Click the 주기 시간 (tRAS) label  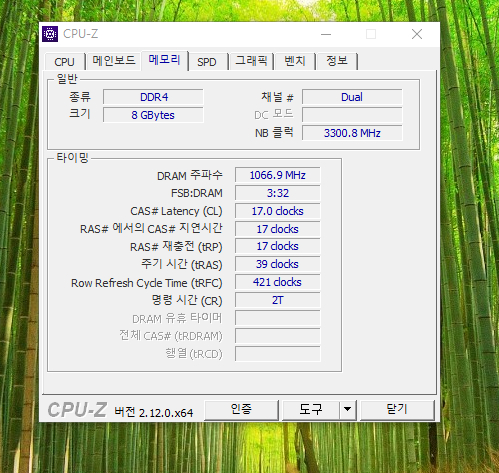pos(182,265)
